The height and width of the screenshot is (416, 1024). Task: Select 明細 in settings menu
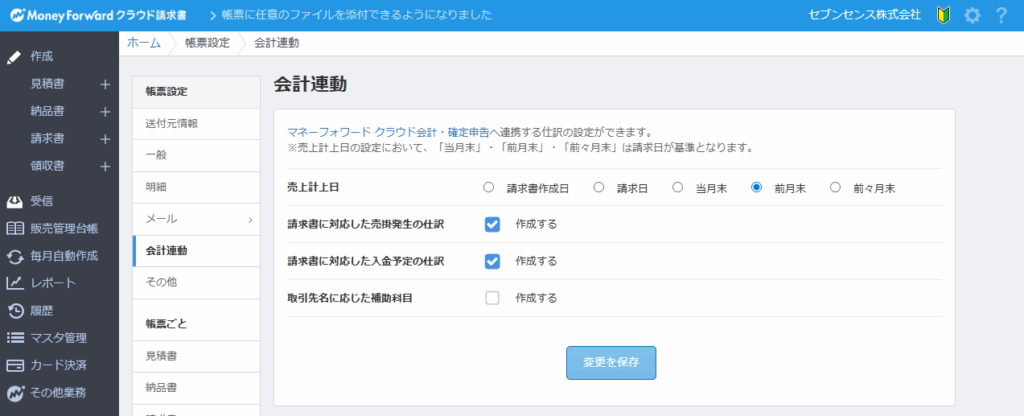[x=157, y=187]
